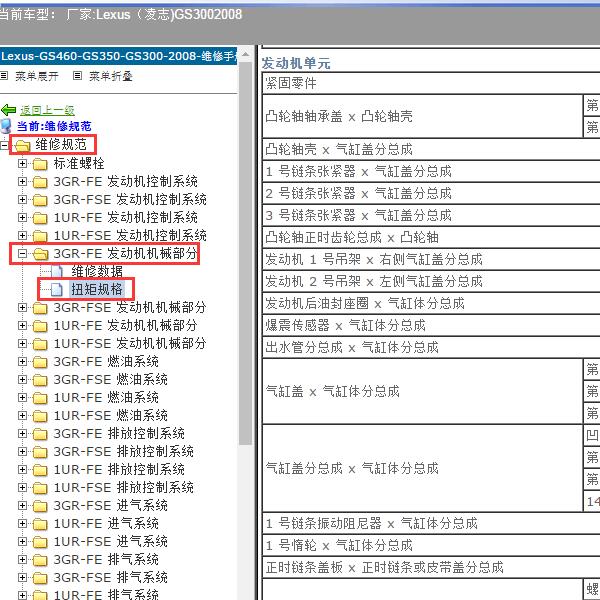This screenshot has height=600, width=600.
Task: Click 发动机 1 号吊架 row
Action: (431, 259)
